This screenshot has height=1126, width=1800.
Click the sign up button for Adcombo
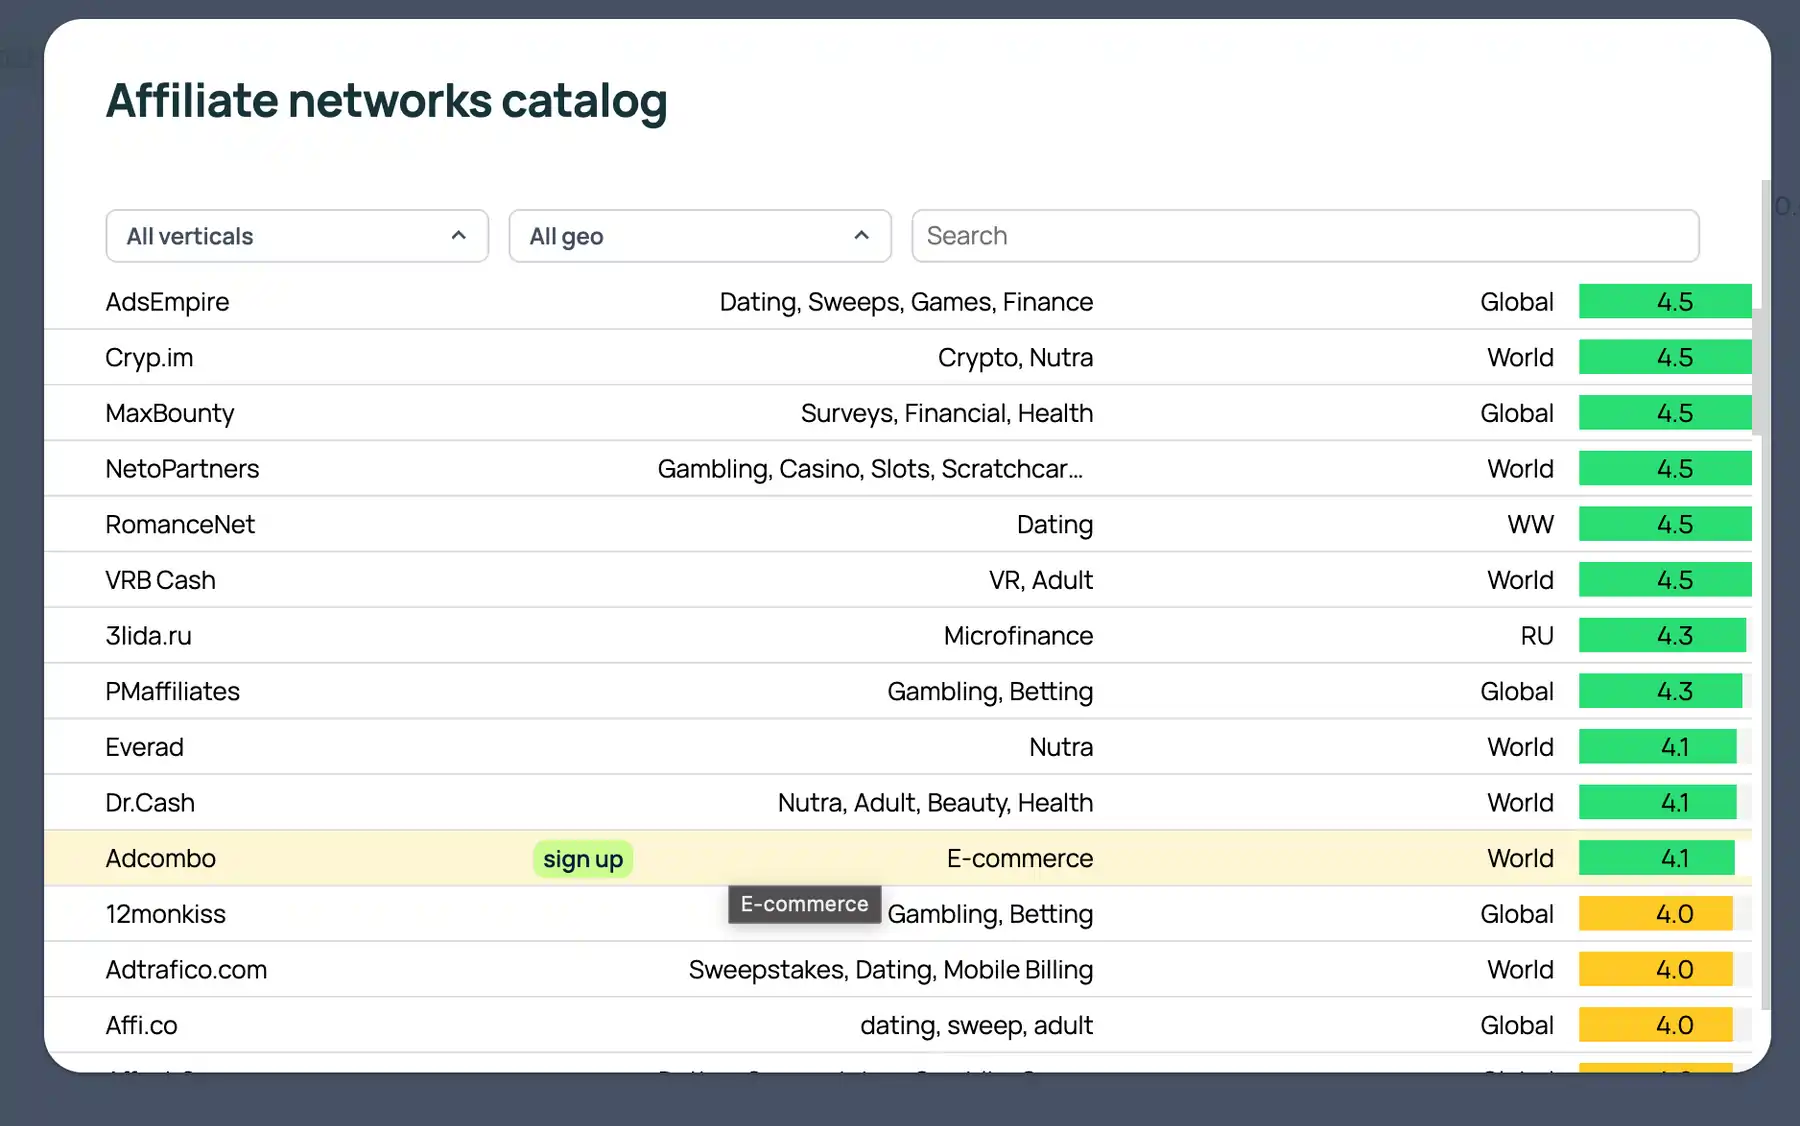[583, 859]
